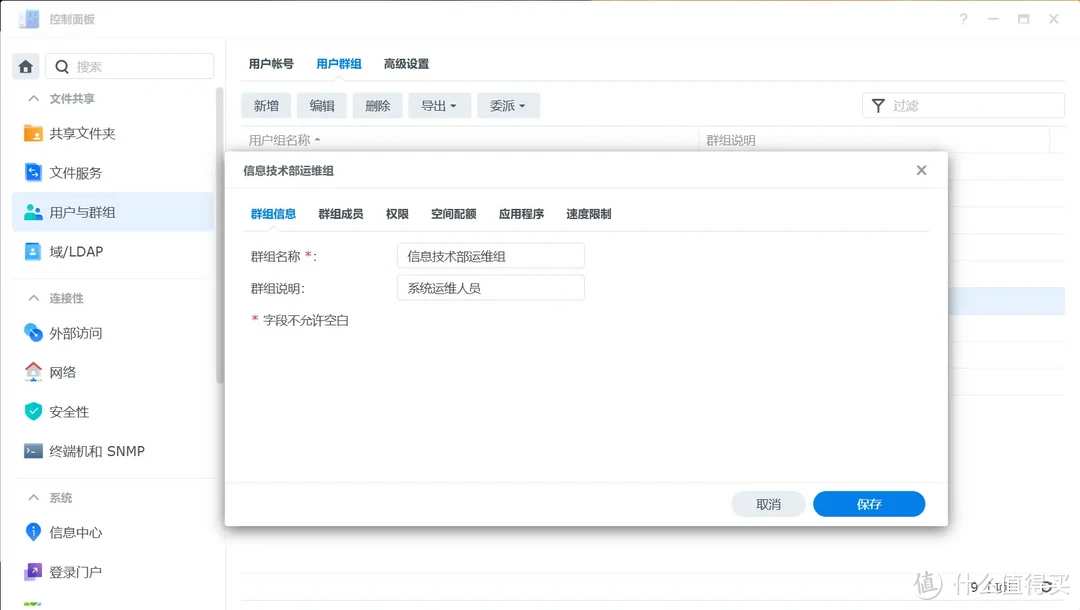Switch to the 高级设置 tab
The width and height of the screenshot is (1080, 610).
click(x=406, y=63)
